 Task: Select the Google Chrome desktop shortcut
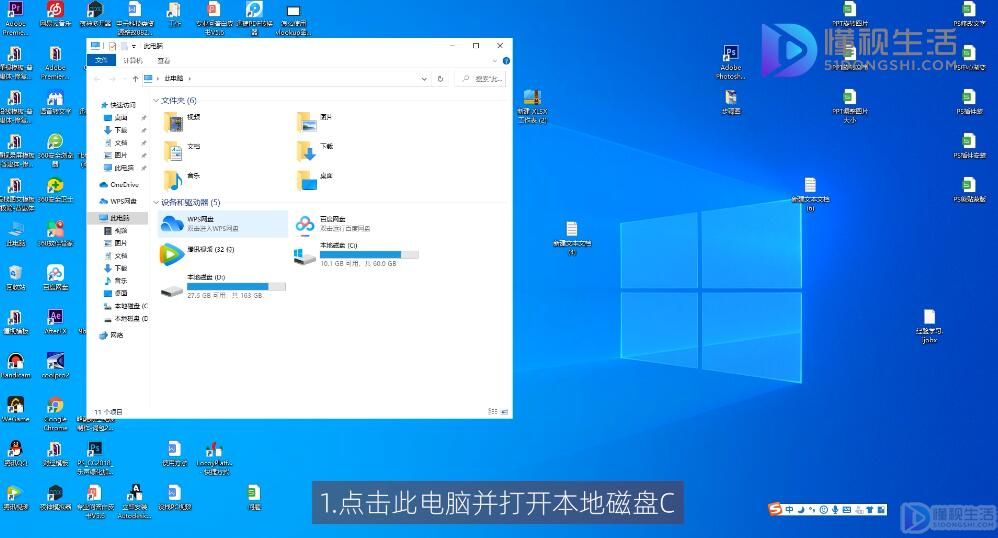click(55, 414)
